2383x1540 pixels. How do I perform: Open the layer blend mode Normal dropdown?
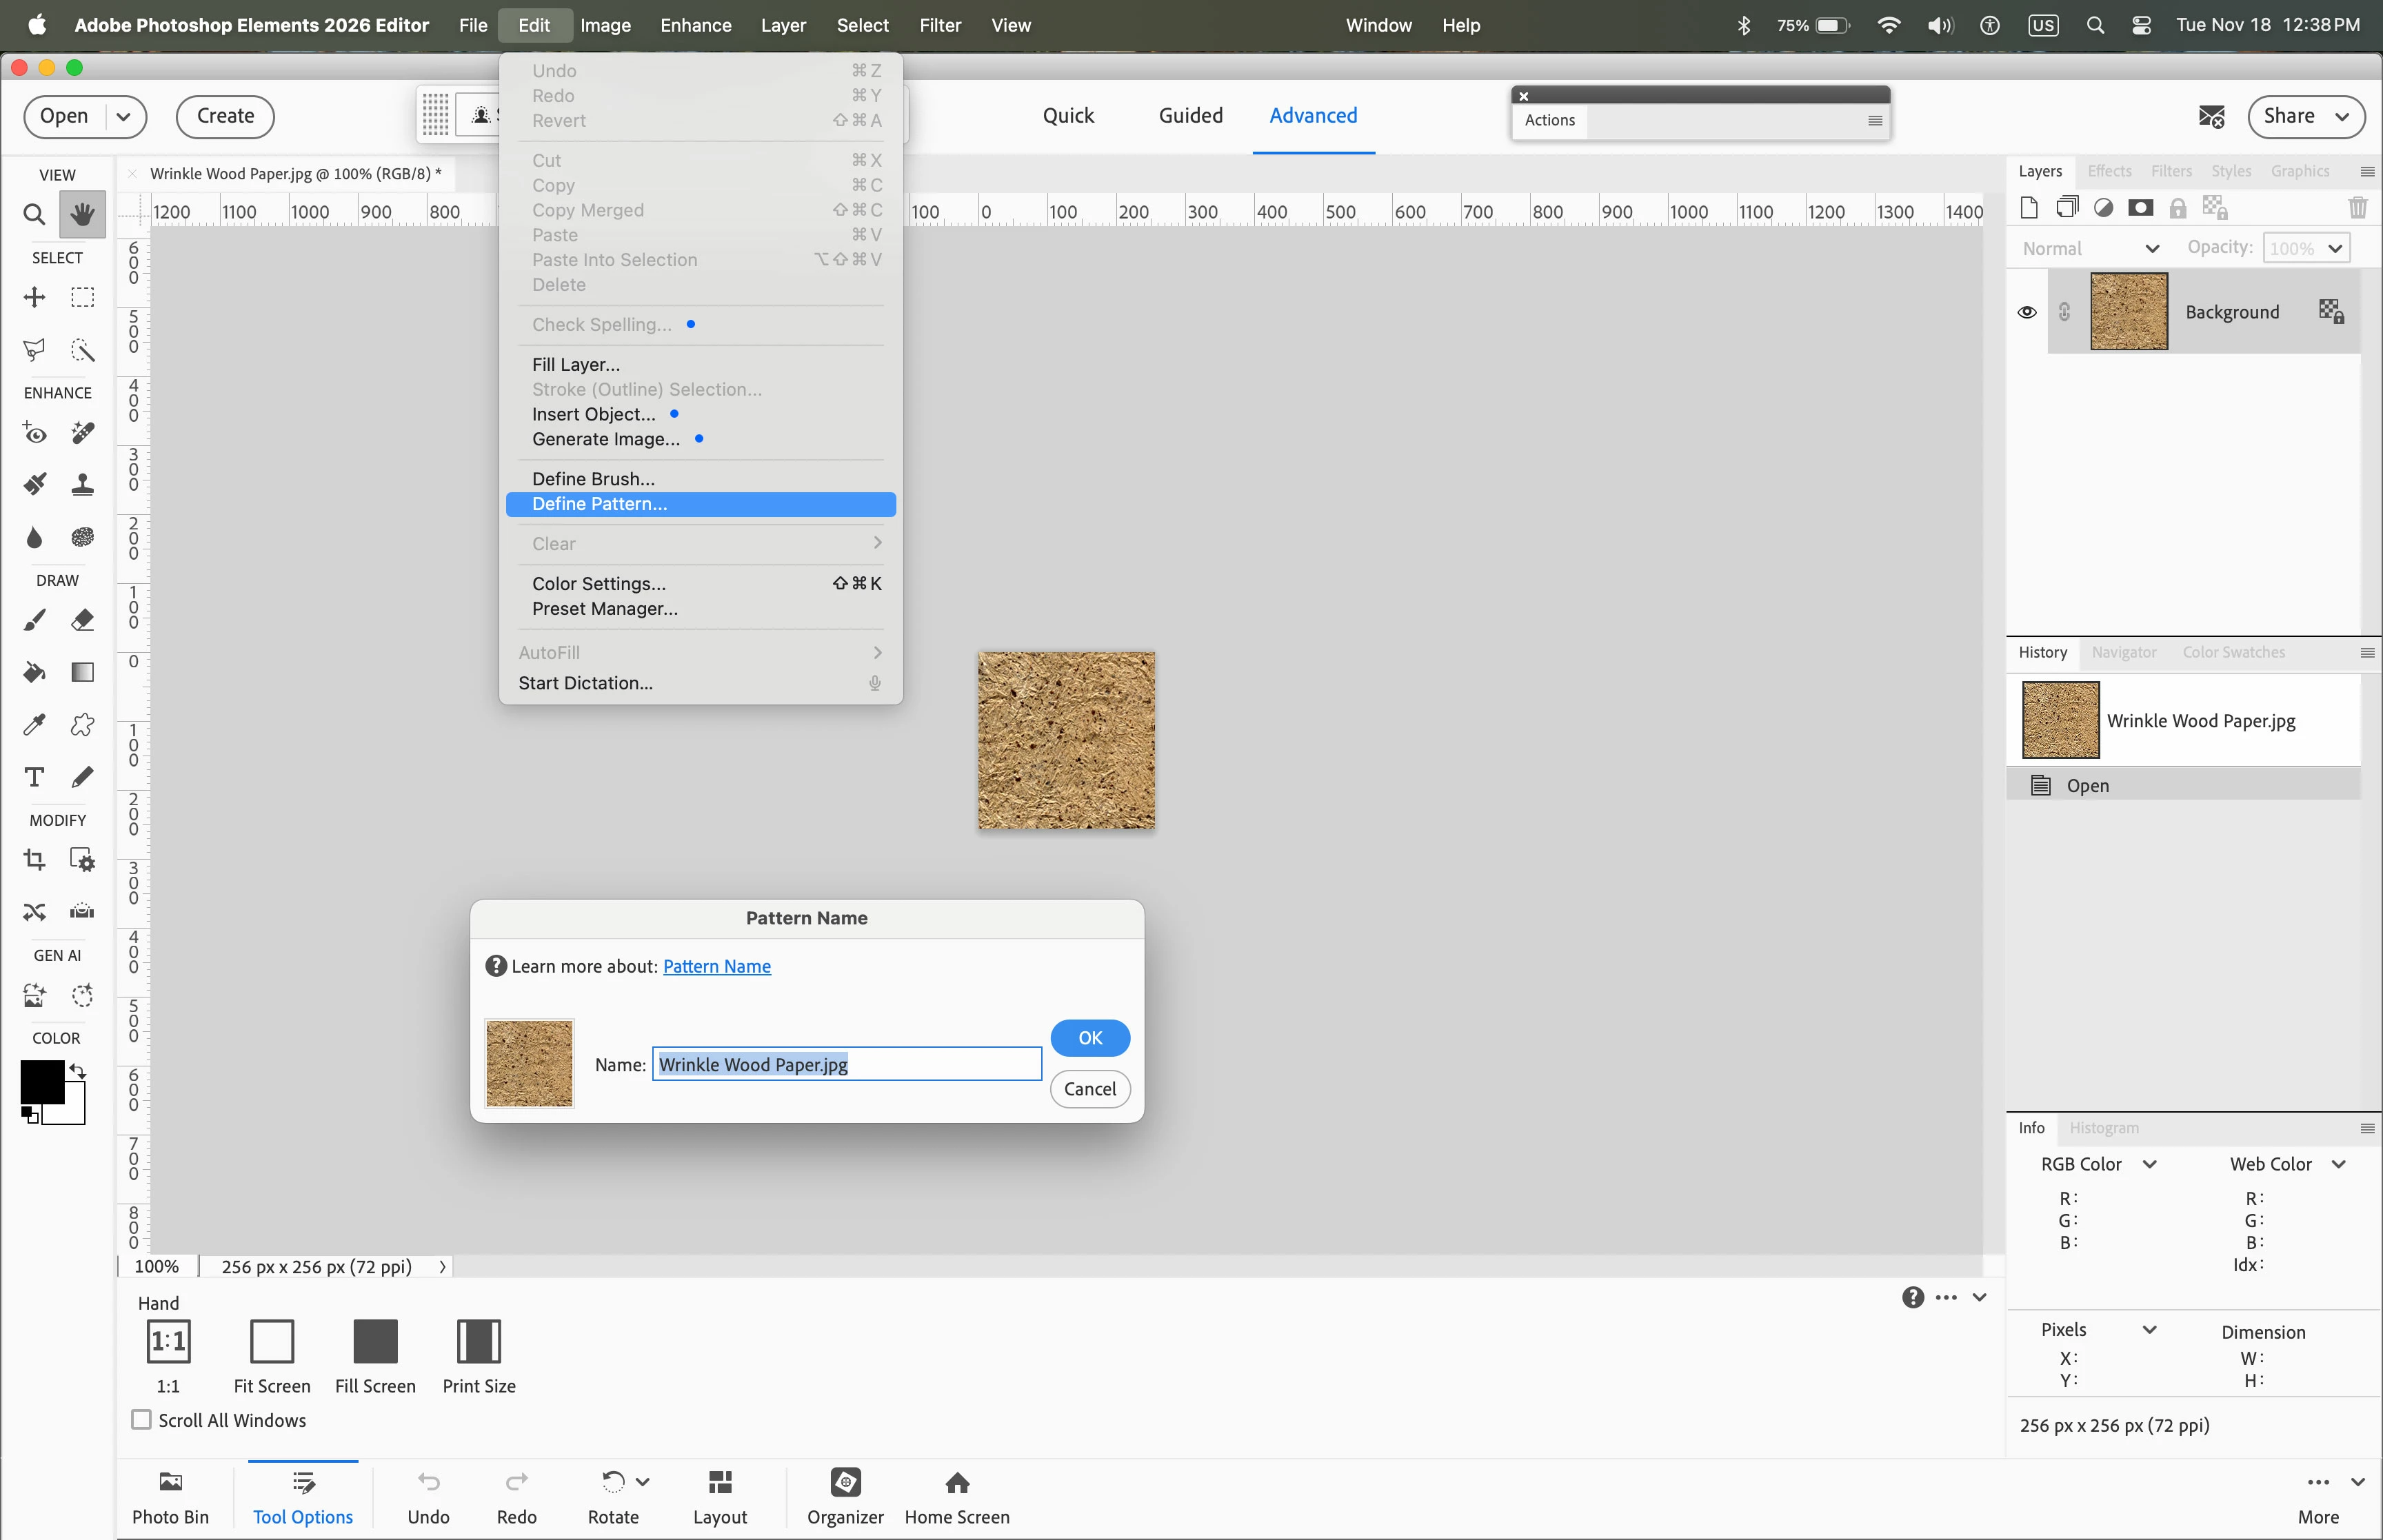2090,249
